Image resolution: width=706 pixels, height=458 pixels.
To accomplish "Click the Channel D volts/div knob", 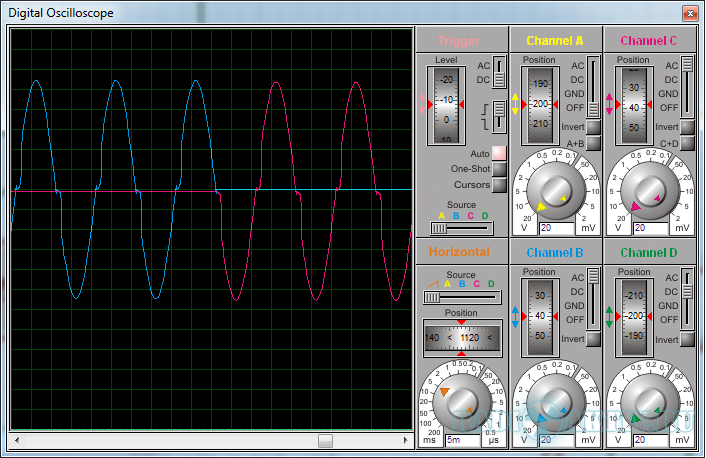I will [x=650, y=401].
